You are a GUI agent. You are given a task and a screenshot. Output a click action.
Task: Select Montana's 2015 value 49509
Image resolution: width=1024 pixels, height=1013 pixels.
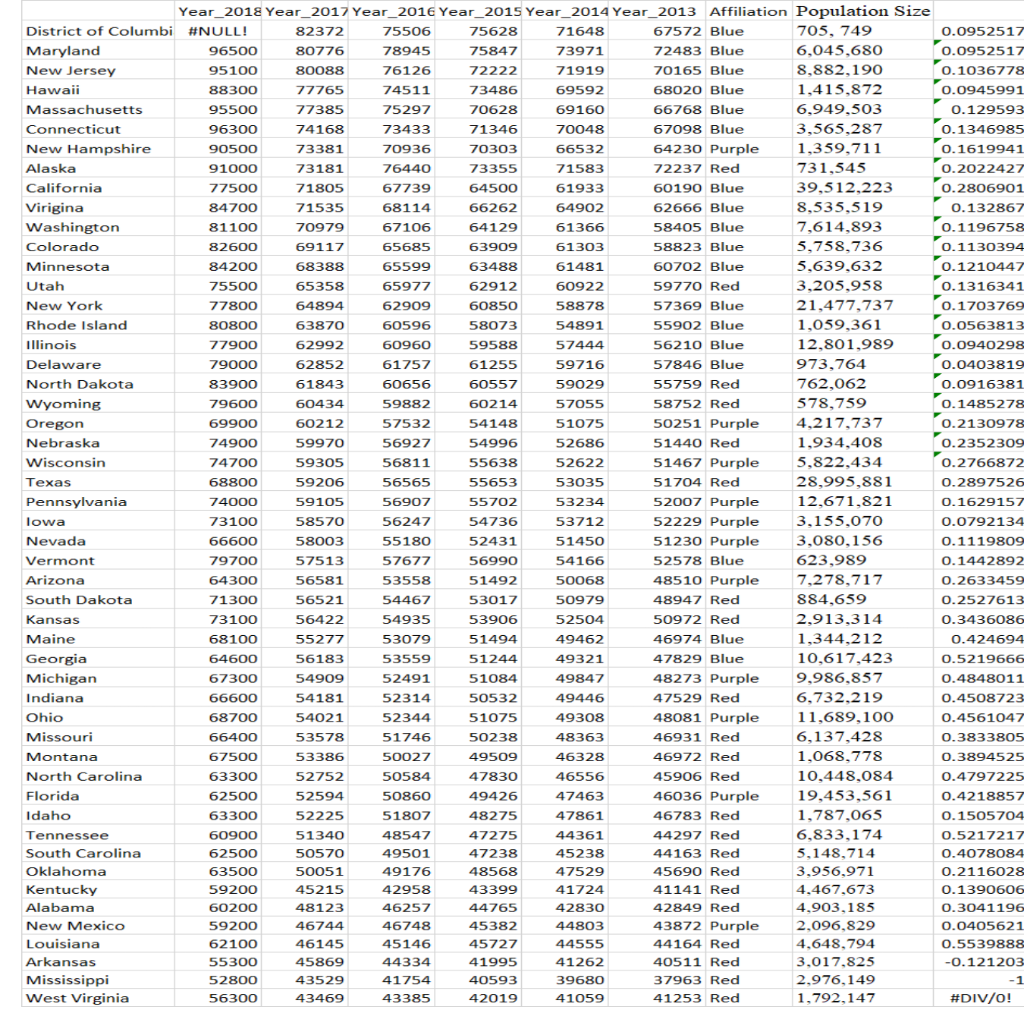479,756
